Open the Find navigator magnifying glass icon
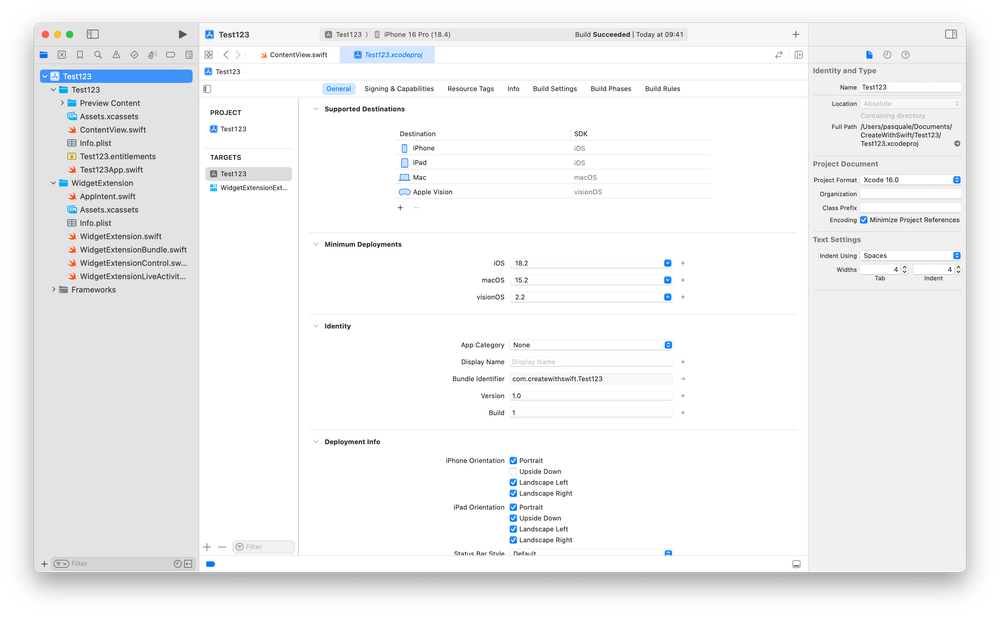 (x=98, y=54)
